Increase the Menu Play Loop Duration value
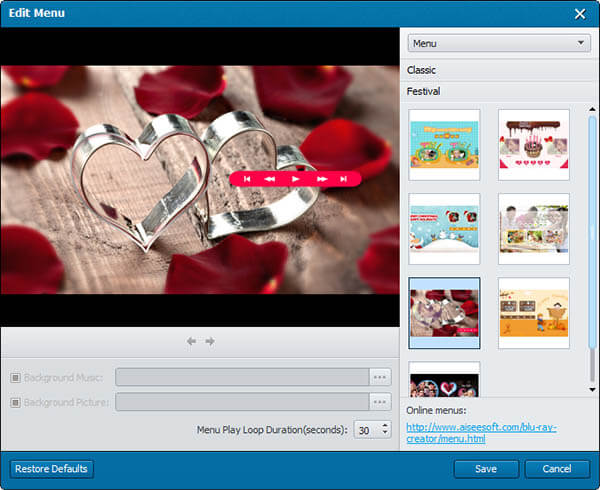This screenshot has height=490, width=600. [386, 425]
